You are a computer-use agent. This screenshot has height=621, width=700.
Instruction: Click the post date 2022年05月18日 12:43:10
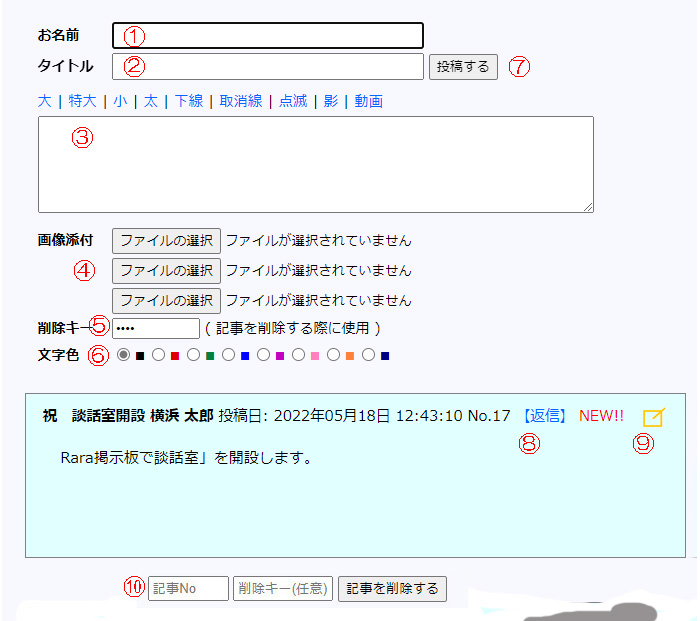tap(368, 416)
